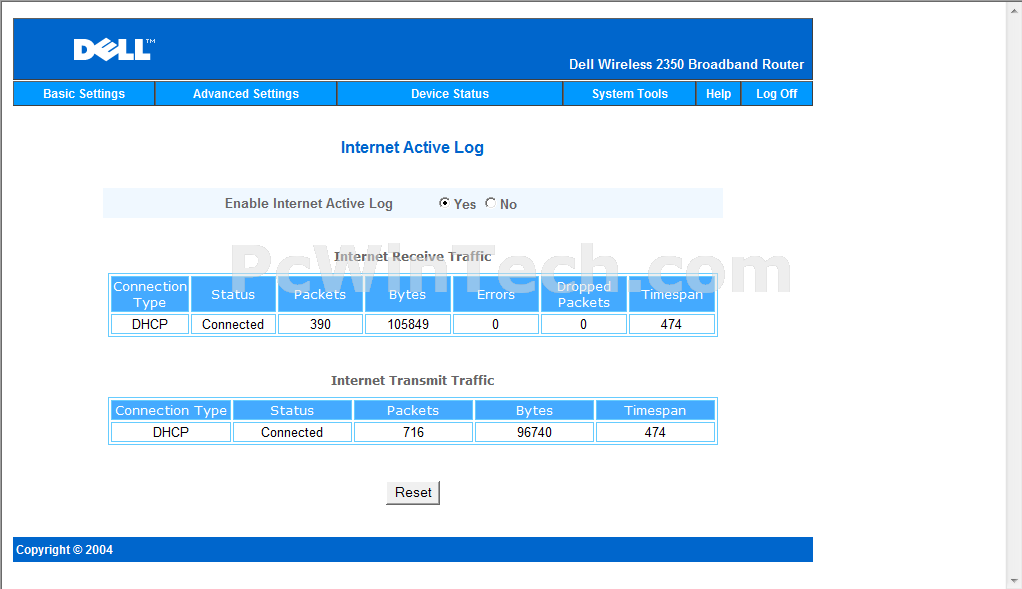Click receive table timespan value 474
The image size is (1022, 589).
671,324
